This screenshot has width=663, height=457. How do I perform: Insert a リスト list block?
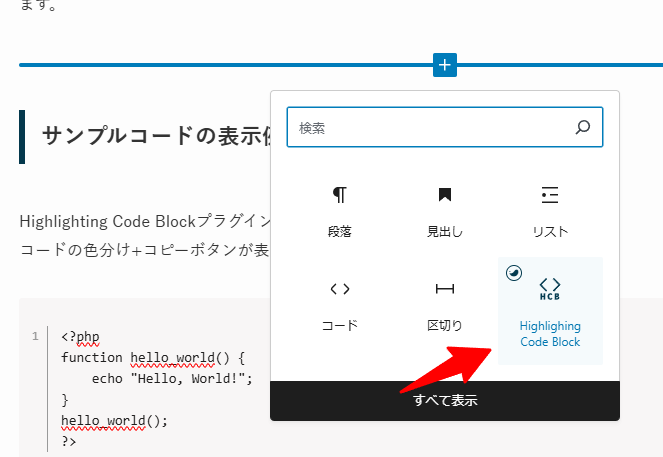[x=550, y=212]
